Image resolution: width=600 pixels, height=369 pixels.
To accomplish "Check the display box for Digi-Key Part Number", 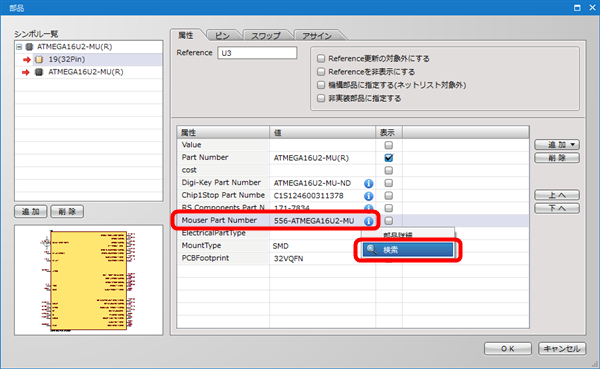I will [388, 183].
